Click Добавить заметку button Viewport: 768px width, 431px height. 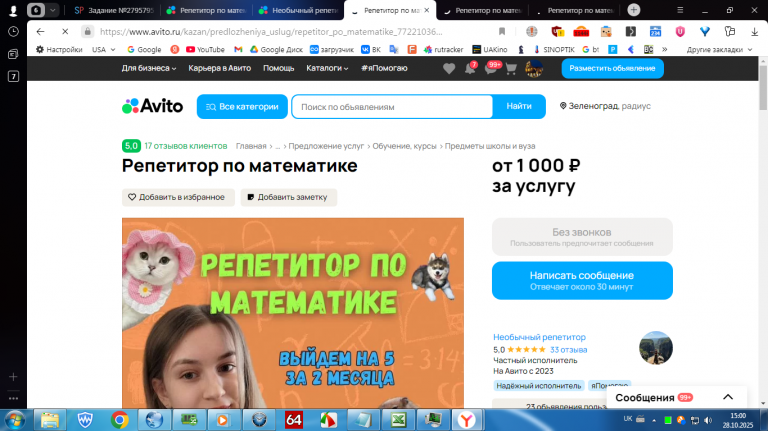click(288, 197)
